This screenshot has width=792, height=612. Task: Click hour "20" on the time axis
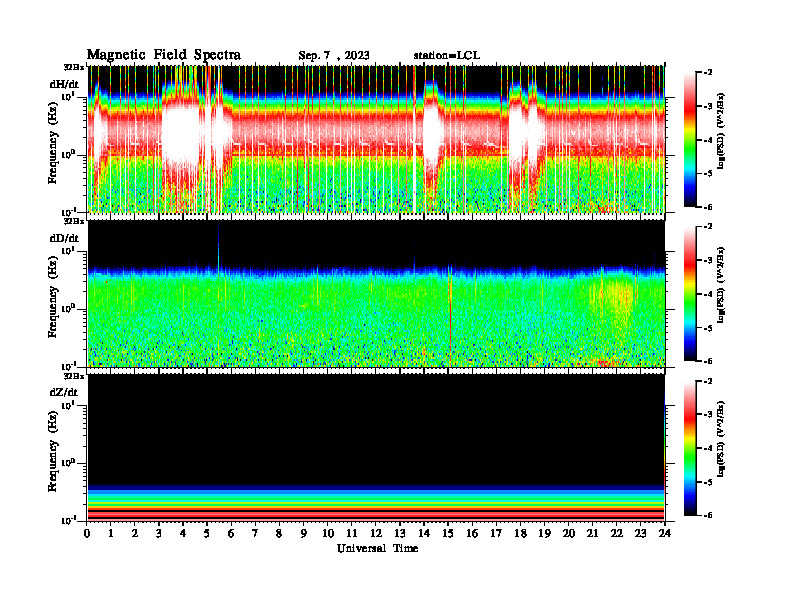568,533
